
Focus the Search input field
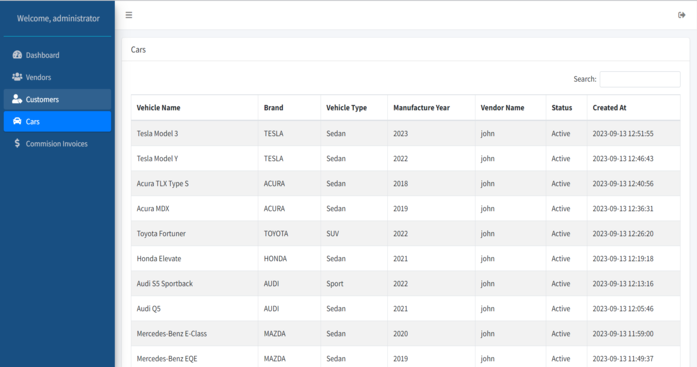[x=640, y=79]
